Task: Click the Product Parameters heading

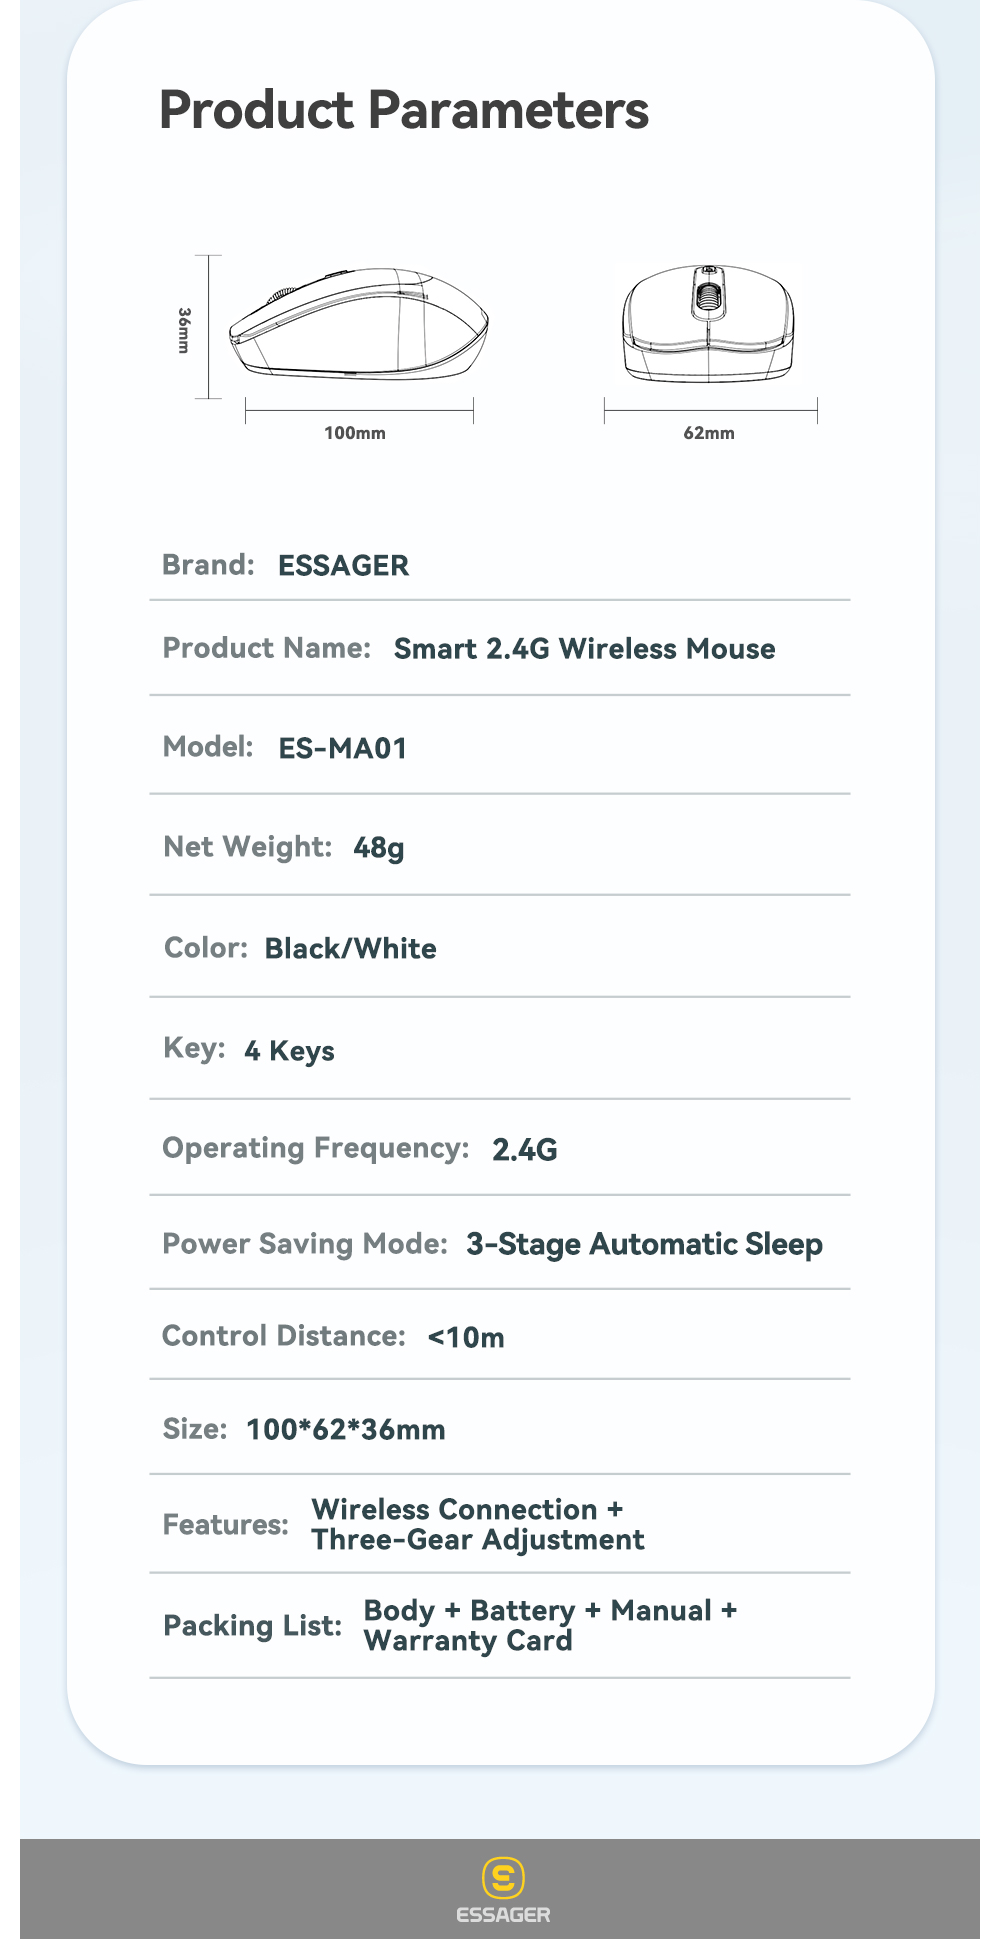Action: [404, 110]
